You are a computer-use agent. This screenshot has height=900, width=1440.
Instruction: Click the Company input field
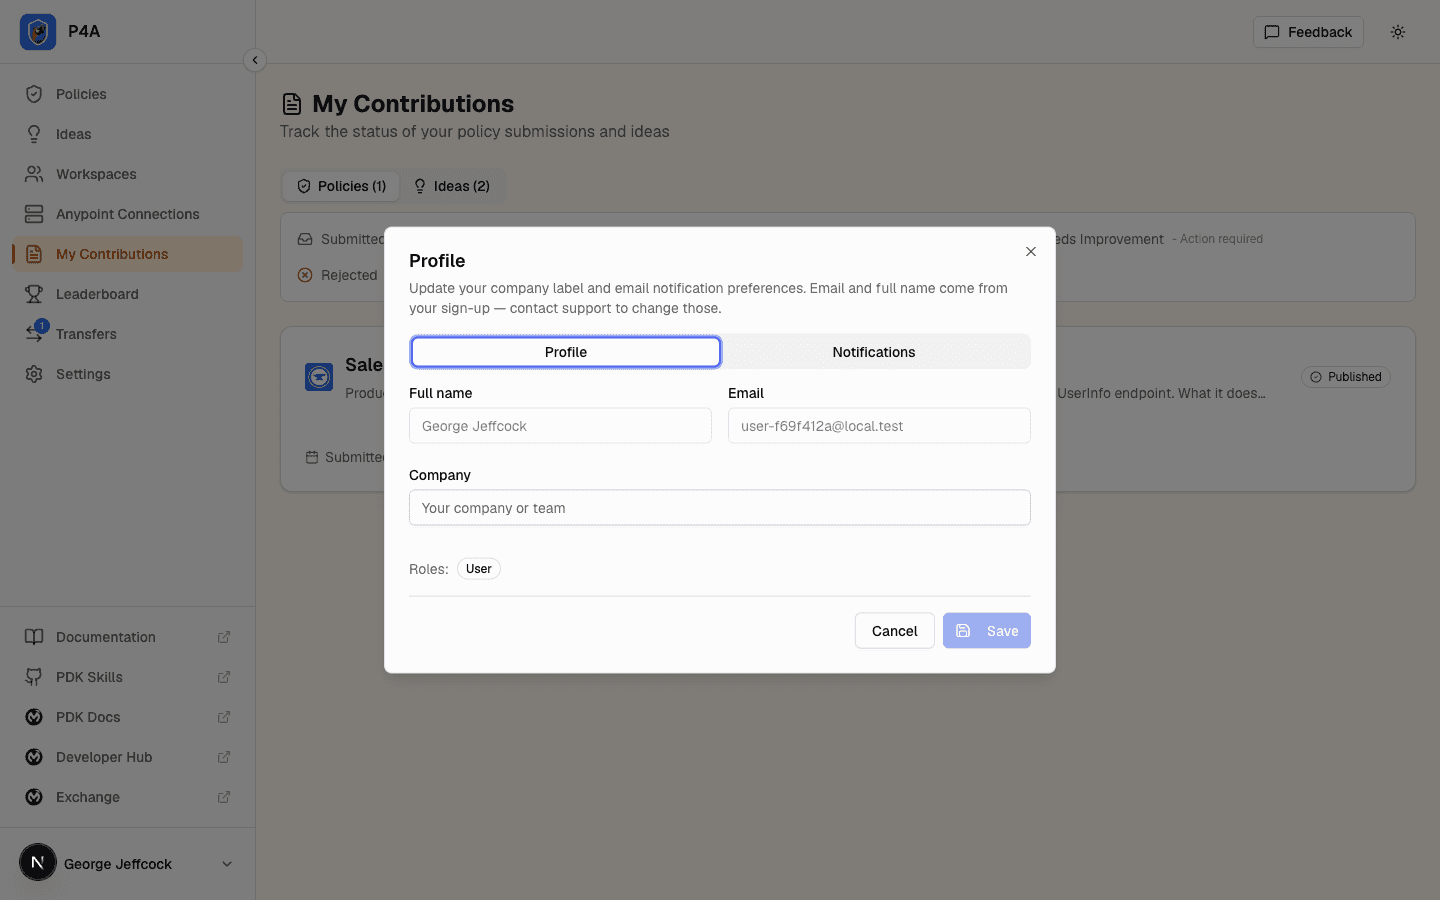tap(720, 508)
